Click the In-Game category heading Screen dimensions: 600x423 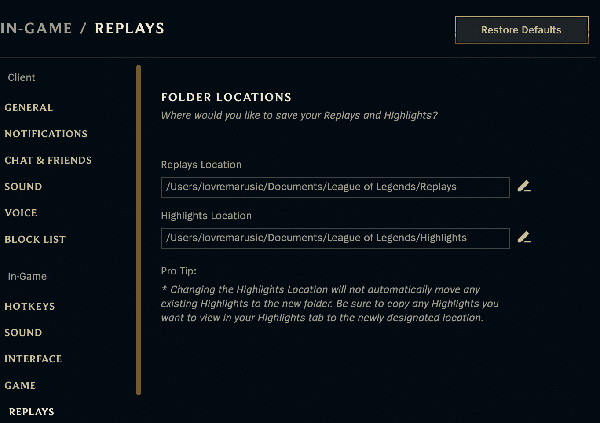point(27,276)
